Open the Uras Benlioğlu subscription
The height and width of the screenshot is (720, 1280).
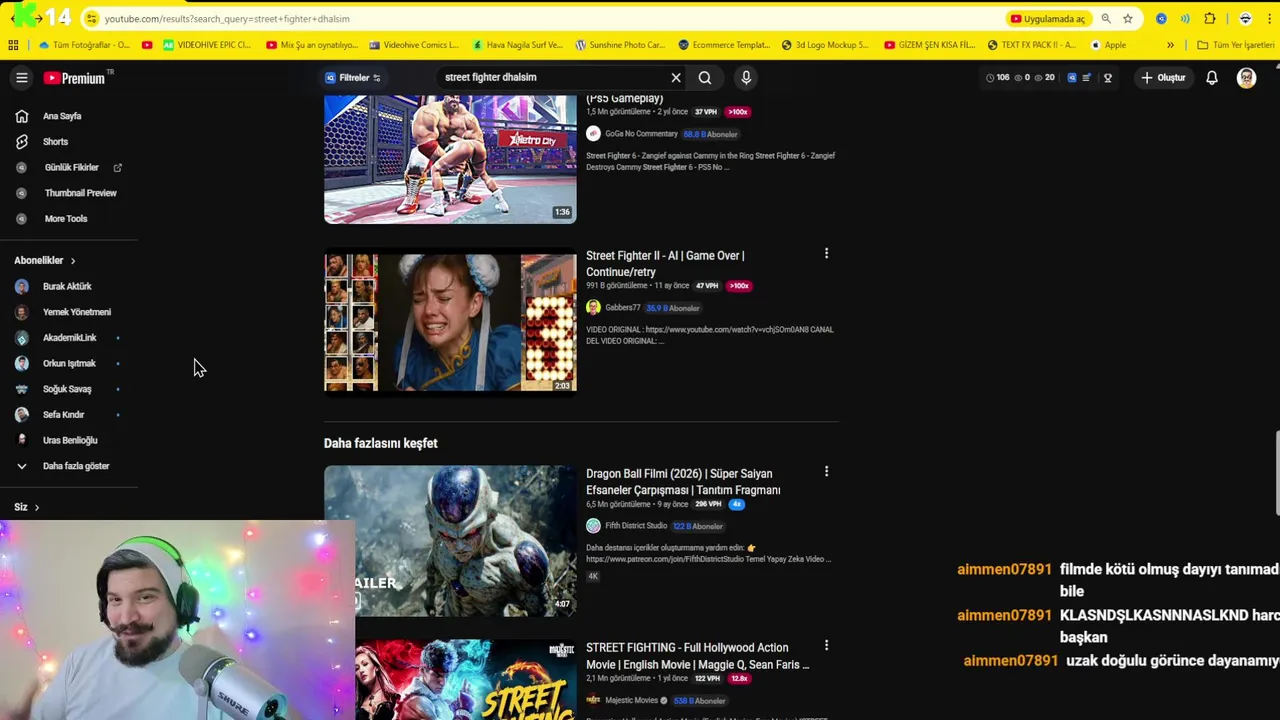pyautogui.click(x=69, y=440)
